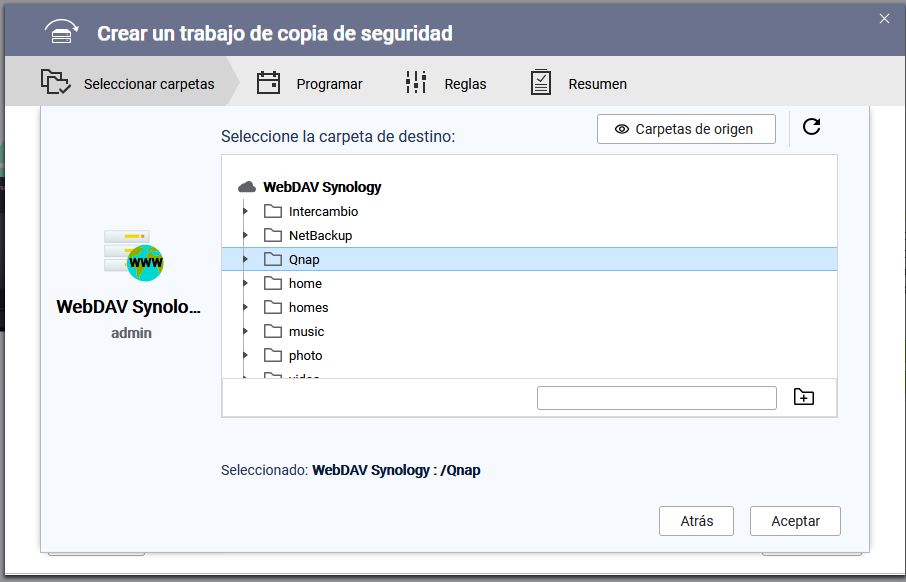Image resolution: width=906 pixels, height=582 pixels.
Task: Click the backup job icon in title bar
Action: [62, 32]
